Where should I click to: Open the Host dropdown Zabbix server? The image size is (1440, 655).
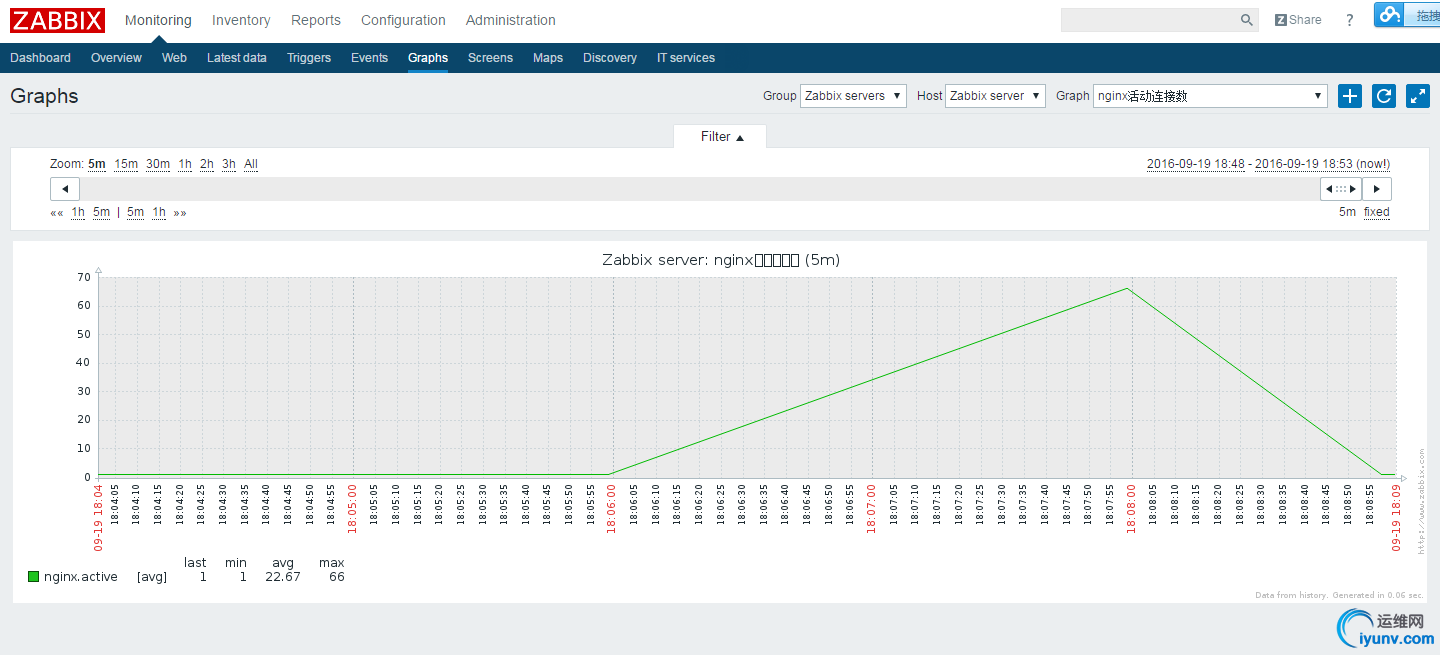[x=995, y=96]
